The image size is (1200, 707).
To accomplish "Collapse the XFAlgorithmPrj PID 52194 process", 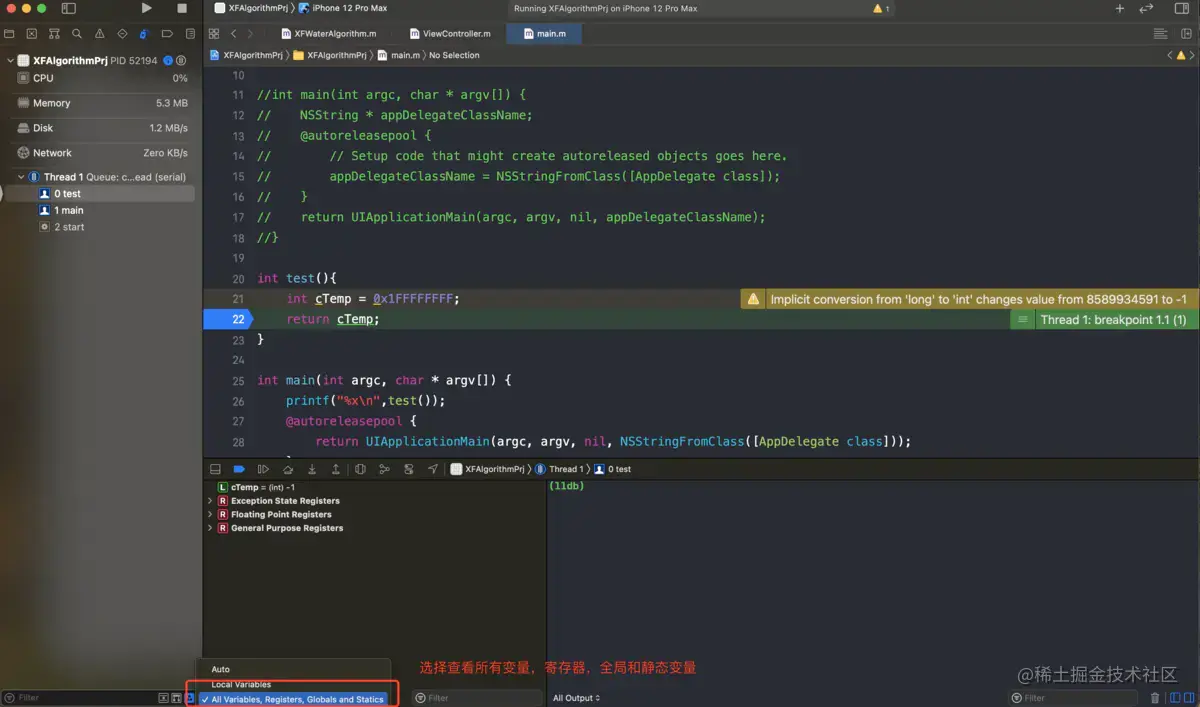I will pyautogui.click(x=10, y=61).
